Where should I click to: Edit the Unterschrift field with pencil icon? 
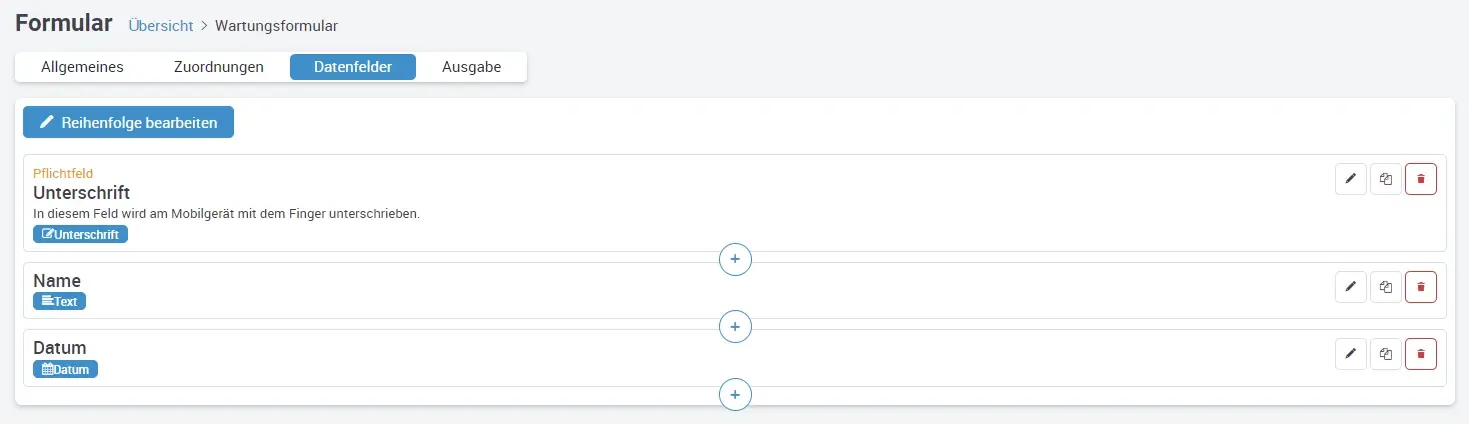1350,179
